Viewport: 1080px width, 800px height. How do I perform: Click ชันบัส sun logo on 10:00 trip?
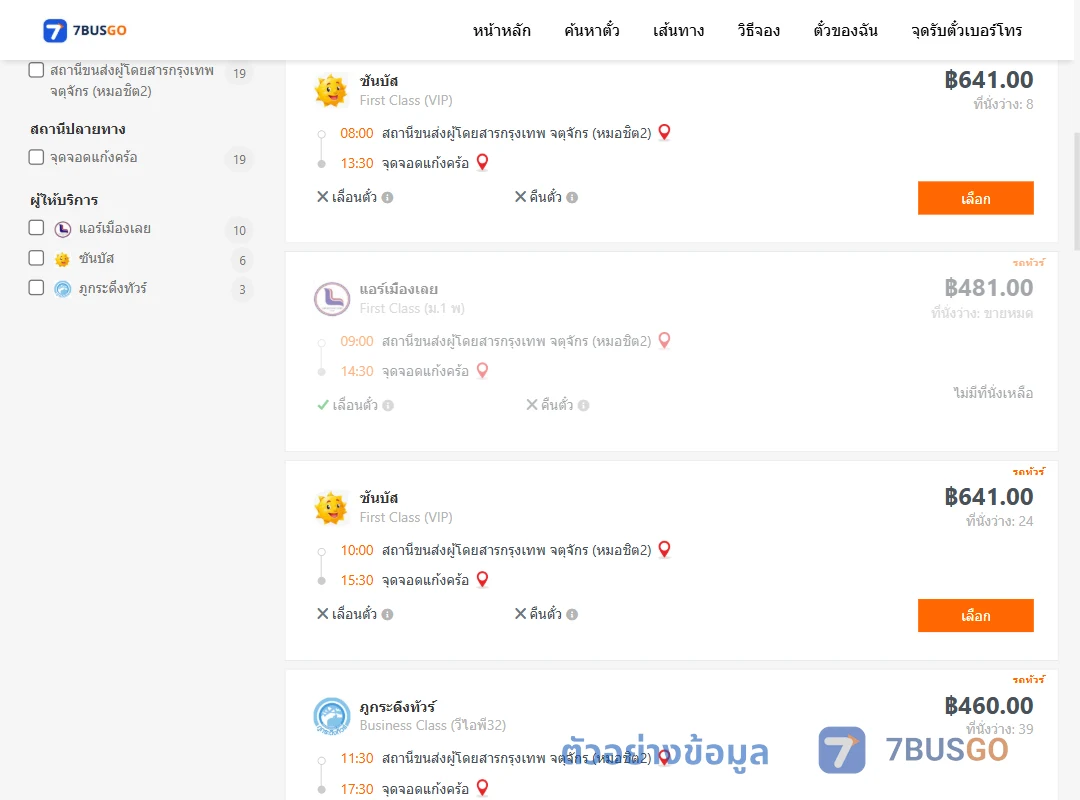331,508
